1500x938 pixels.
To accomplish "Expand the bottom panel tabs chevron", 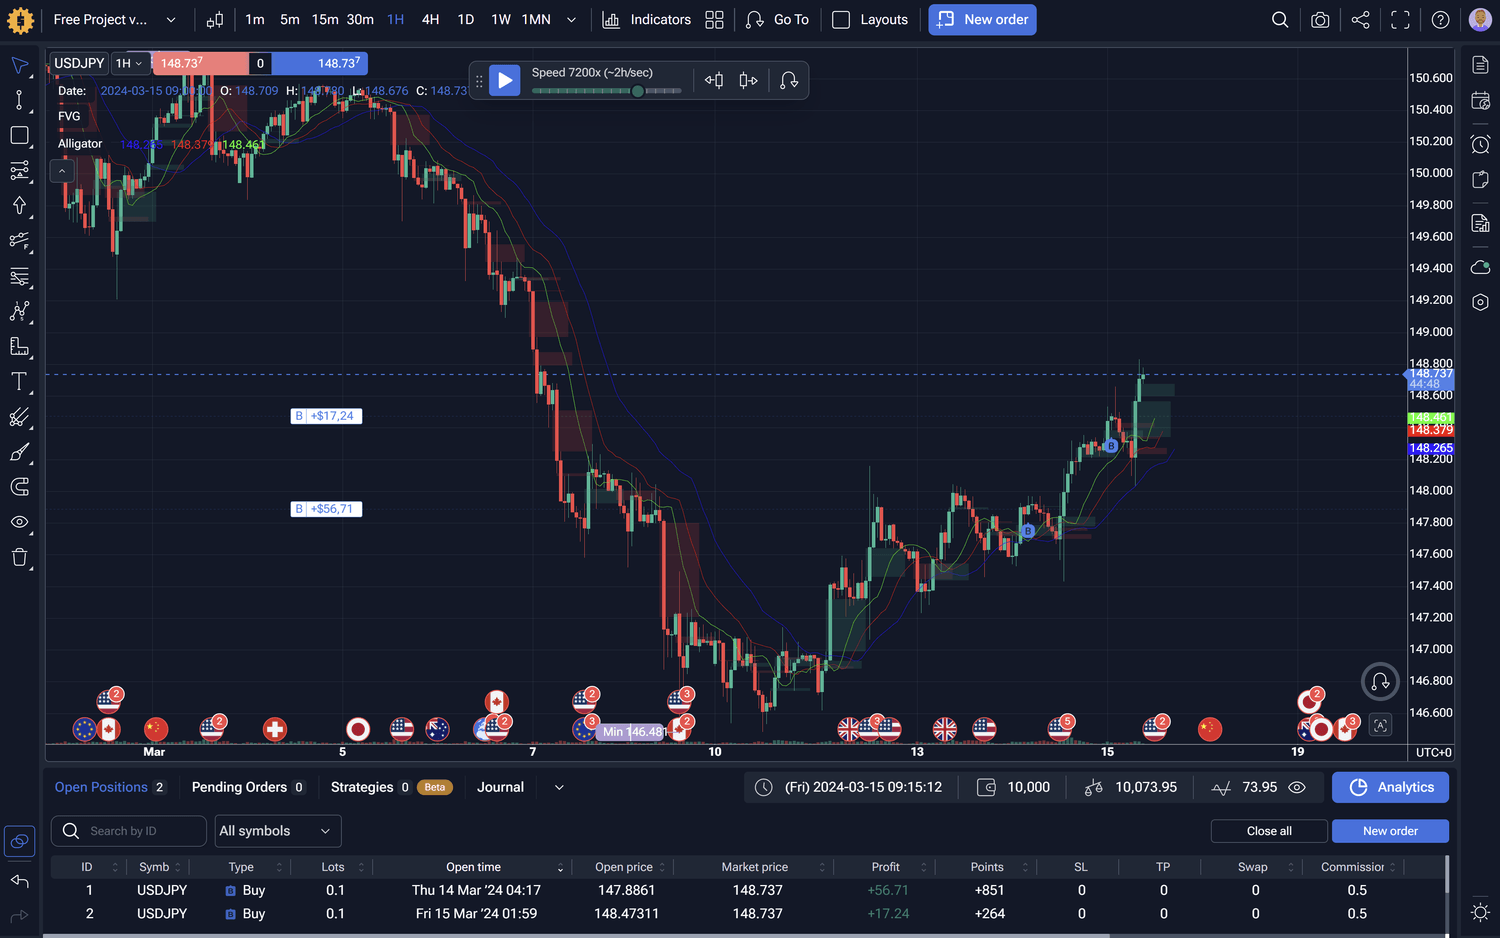I will [x=559, y=788].
